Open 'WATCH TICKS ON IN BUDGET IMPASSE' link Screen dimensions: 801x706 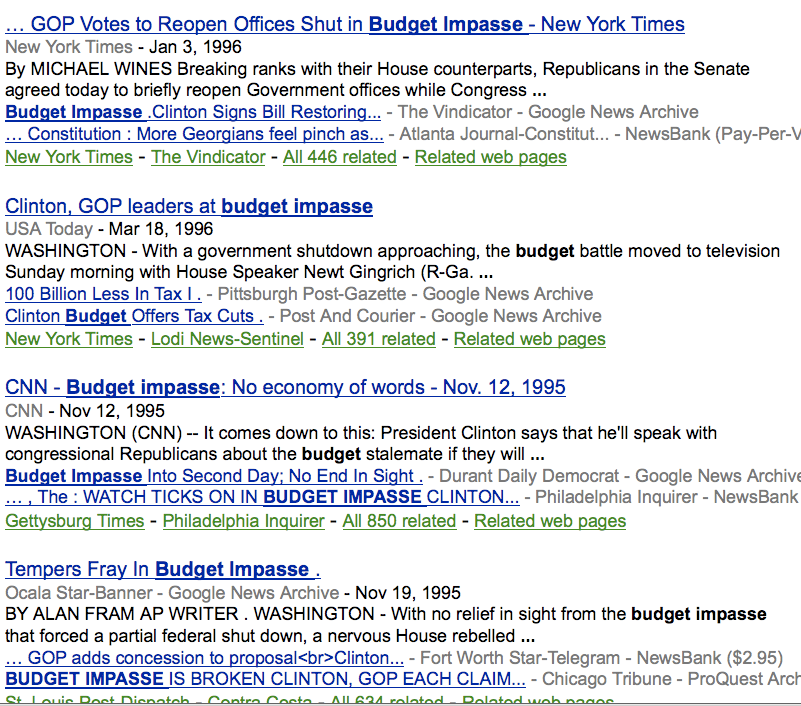(x=262, y=497)
